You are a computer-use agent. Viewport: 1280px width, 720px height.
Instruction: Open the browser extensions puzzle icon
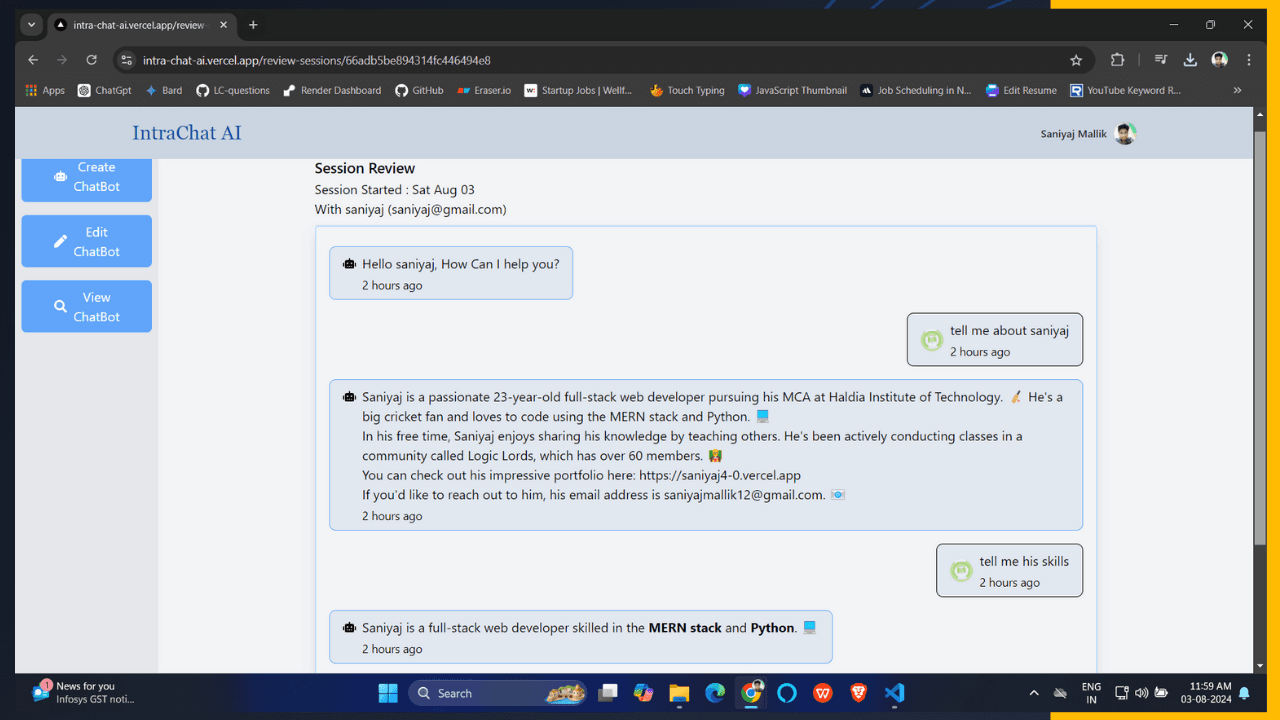click(1118, 60)
